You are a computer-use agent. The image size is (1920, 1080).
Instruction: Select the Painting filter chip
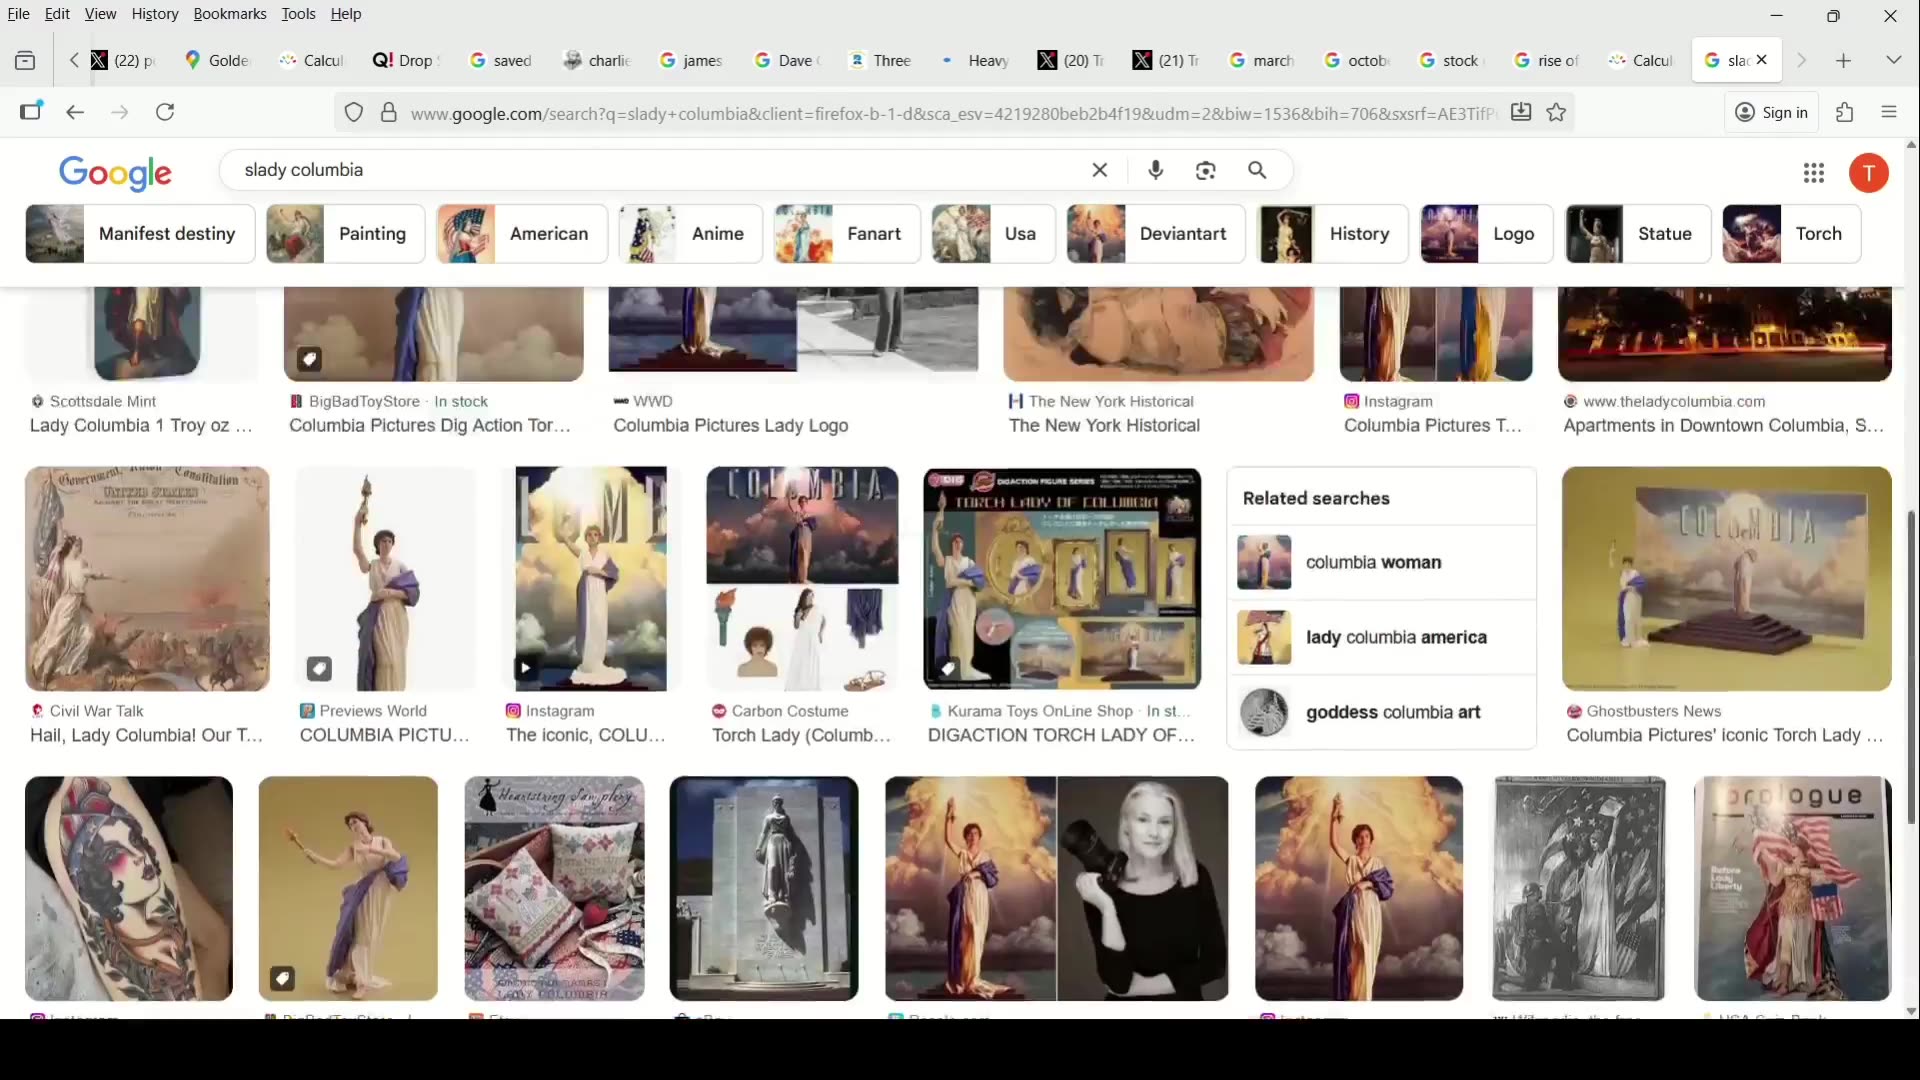point(345,234)
